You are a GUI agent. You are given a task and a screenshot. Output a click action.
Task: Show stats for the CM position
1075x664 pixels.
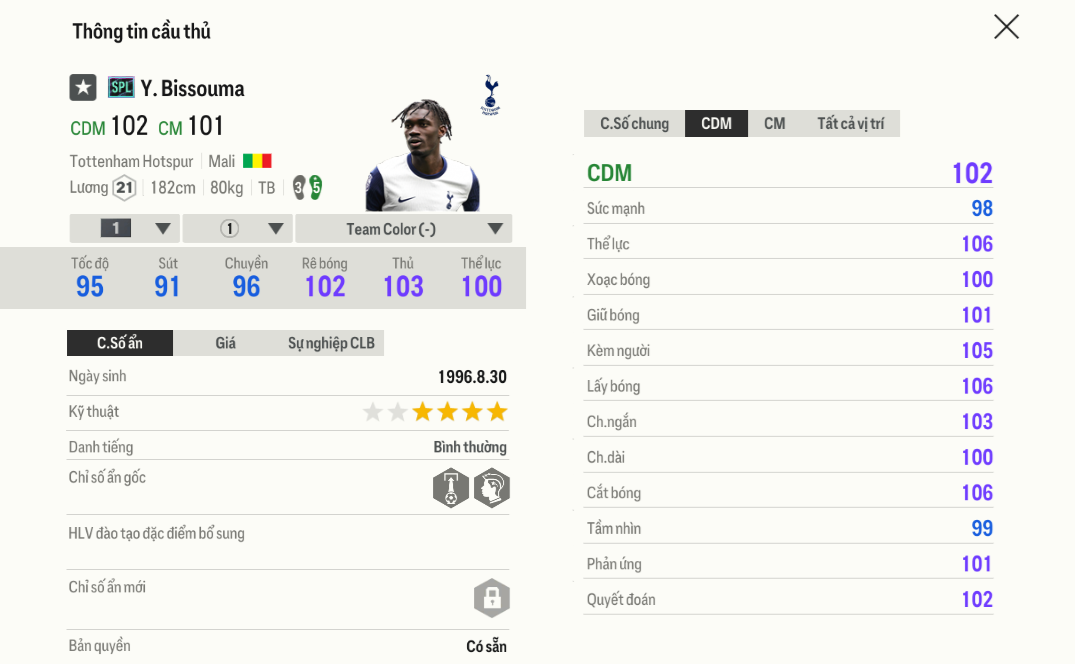(774, 124)
